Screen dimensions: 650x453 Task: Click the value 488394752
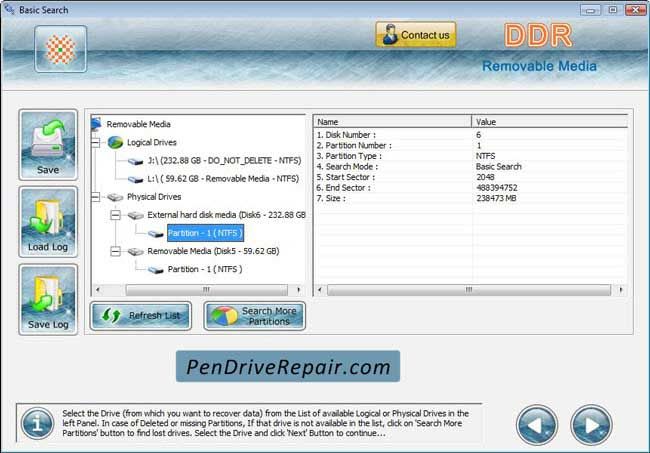click(x=497, y=188)
